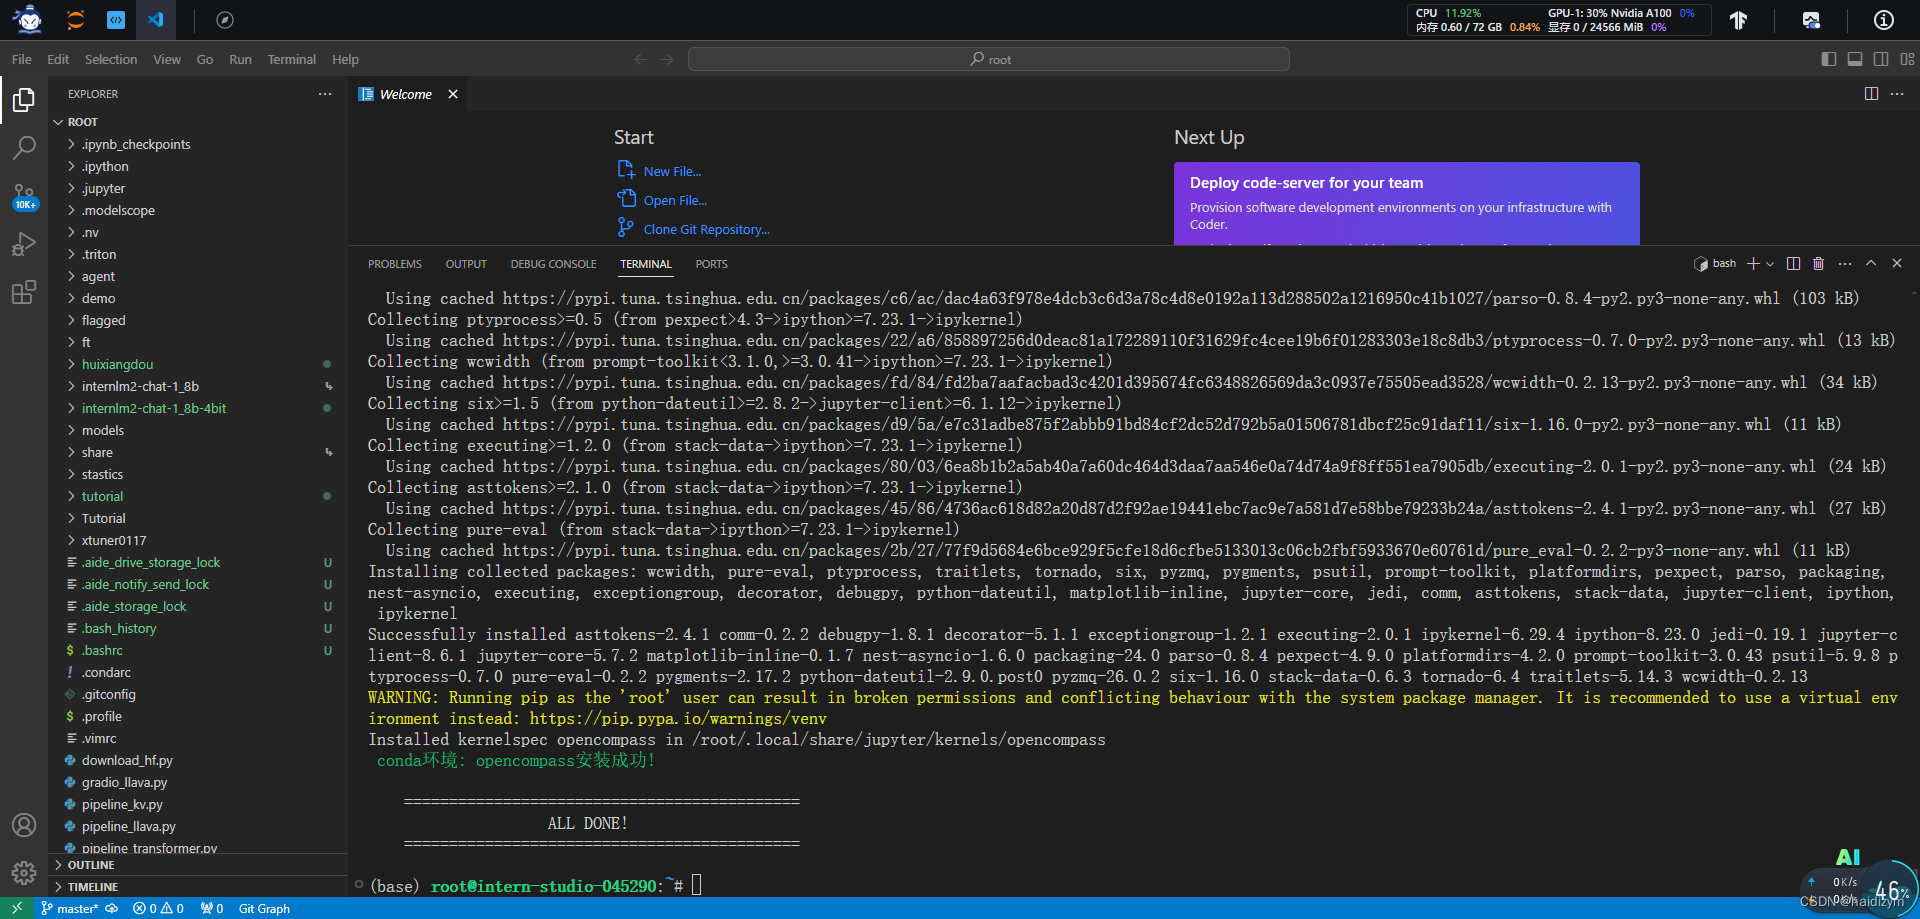Screen dimensions: 1920x919
Task: Click the resource monitor toggle icon in top bar
Action: pos(1811,19)
